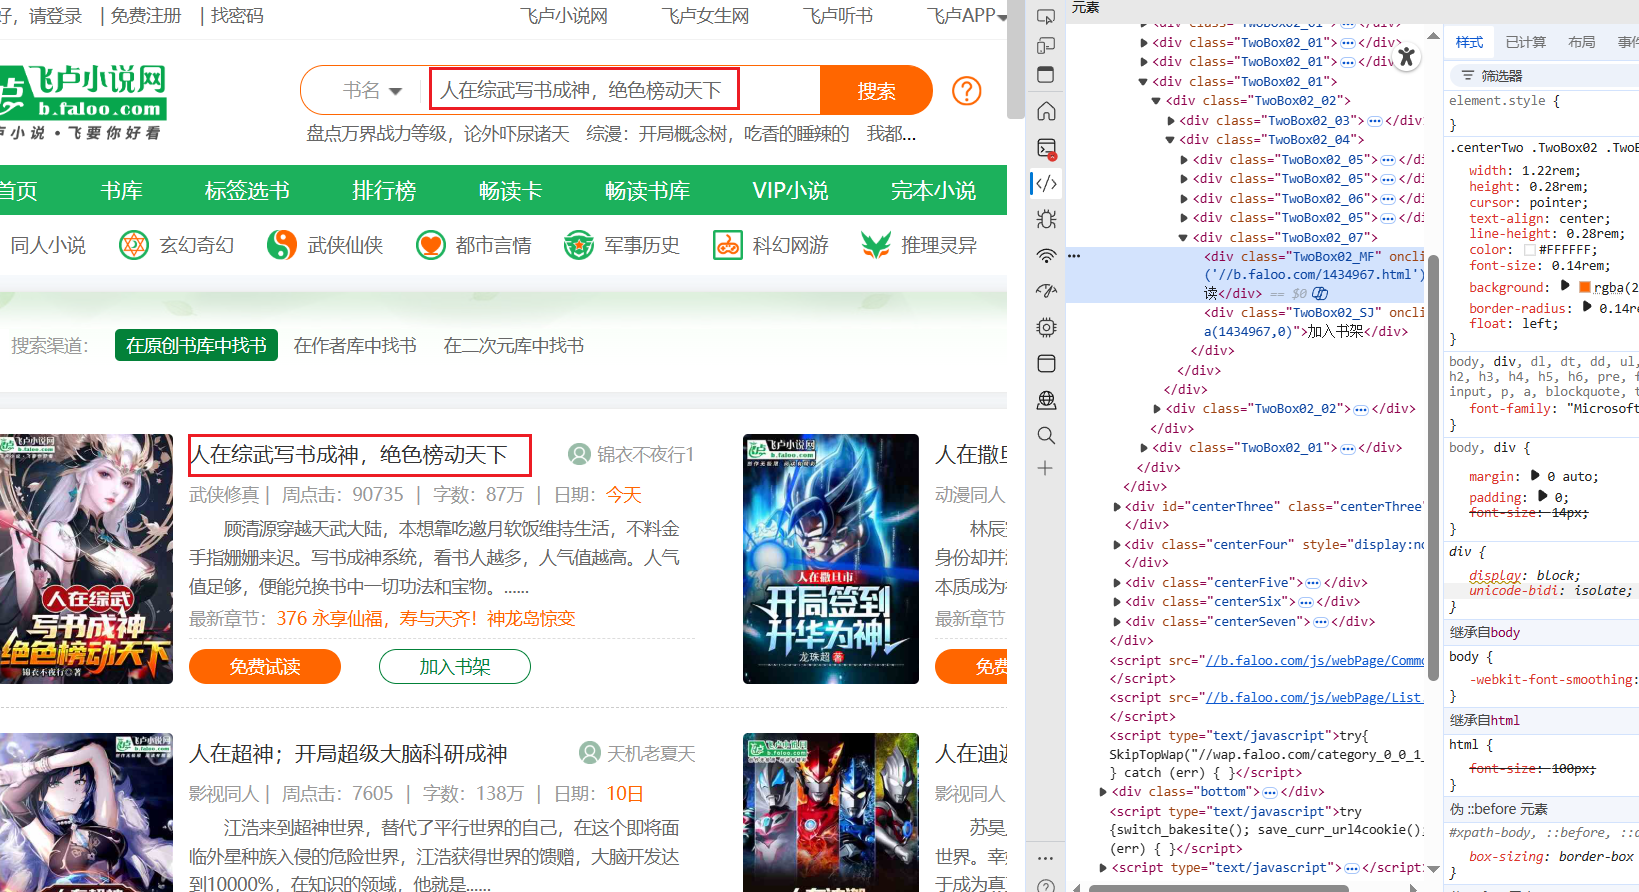Expand the border-radius property triangle
Screen dimensions: 1639x892
(1586, 307)
